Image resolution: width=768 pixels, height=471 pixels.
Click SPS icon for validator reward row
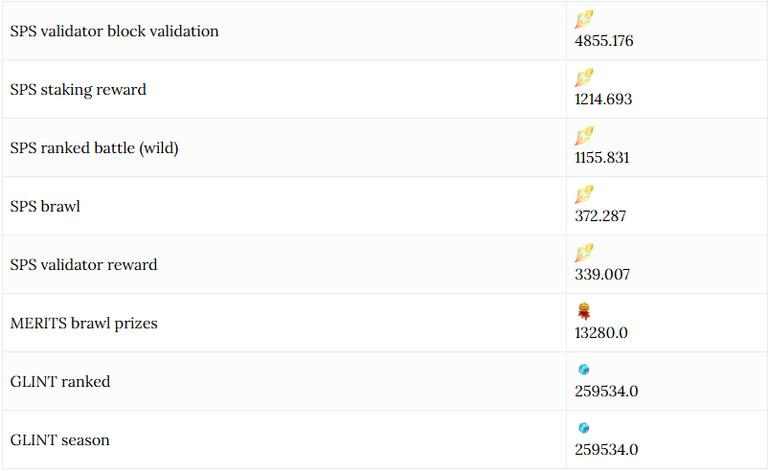tap(584, 253)
